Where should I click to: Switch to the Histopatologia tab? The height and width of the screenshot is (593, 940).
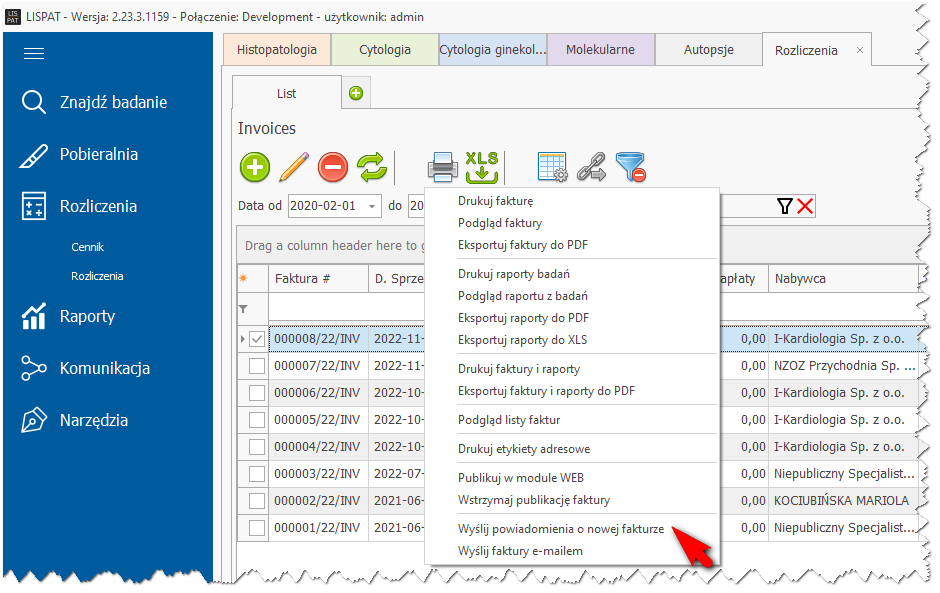[277, 50]
